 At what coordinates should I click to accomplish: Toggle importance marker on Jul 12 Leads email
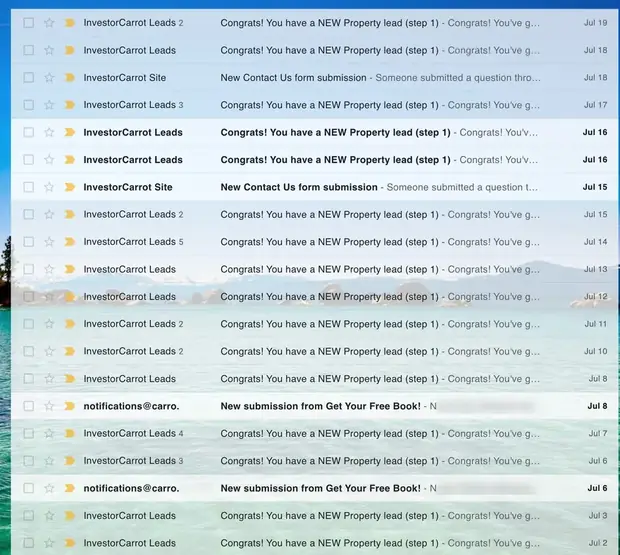point(70,296)
